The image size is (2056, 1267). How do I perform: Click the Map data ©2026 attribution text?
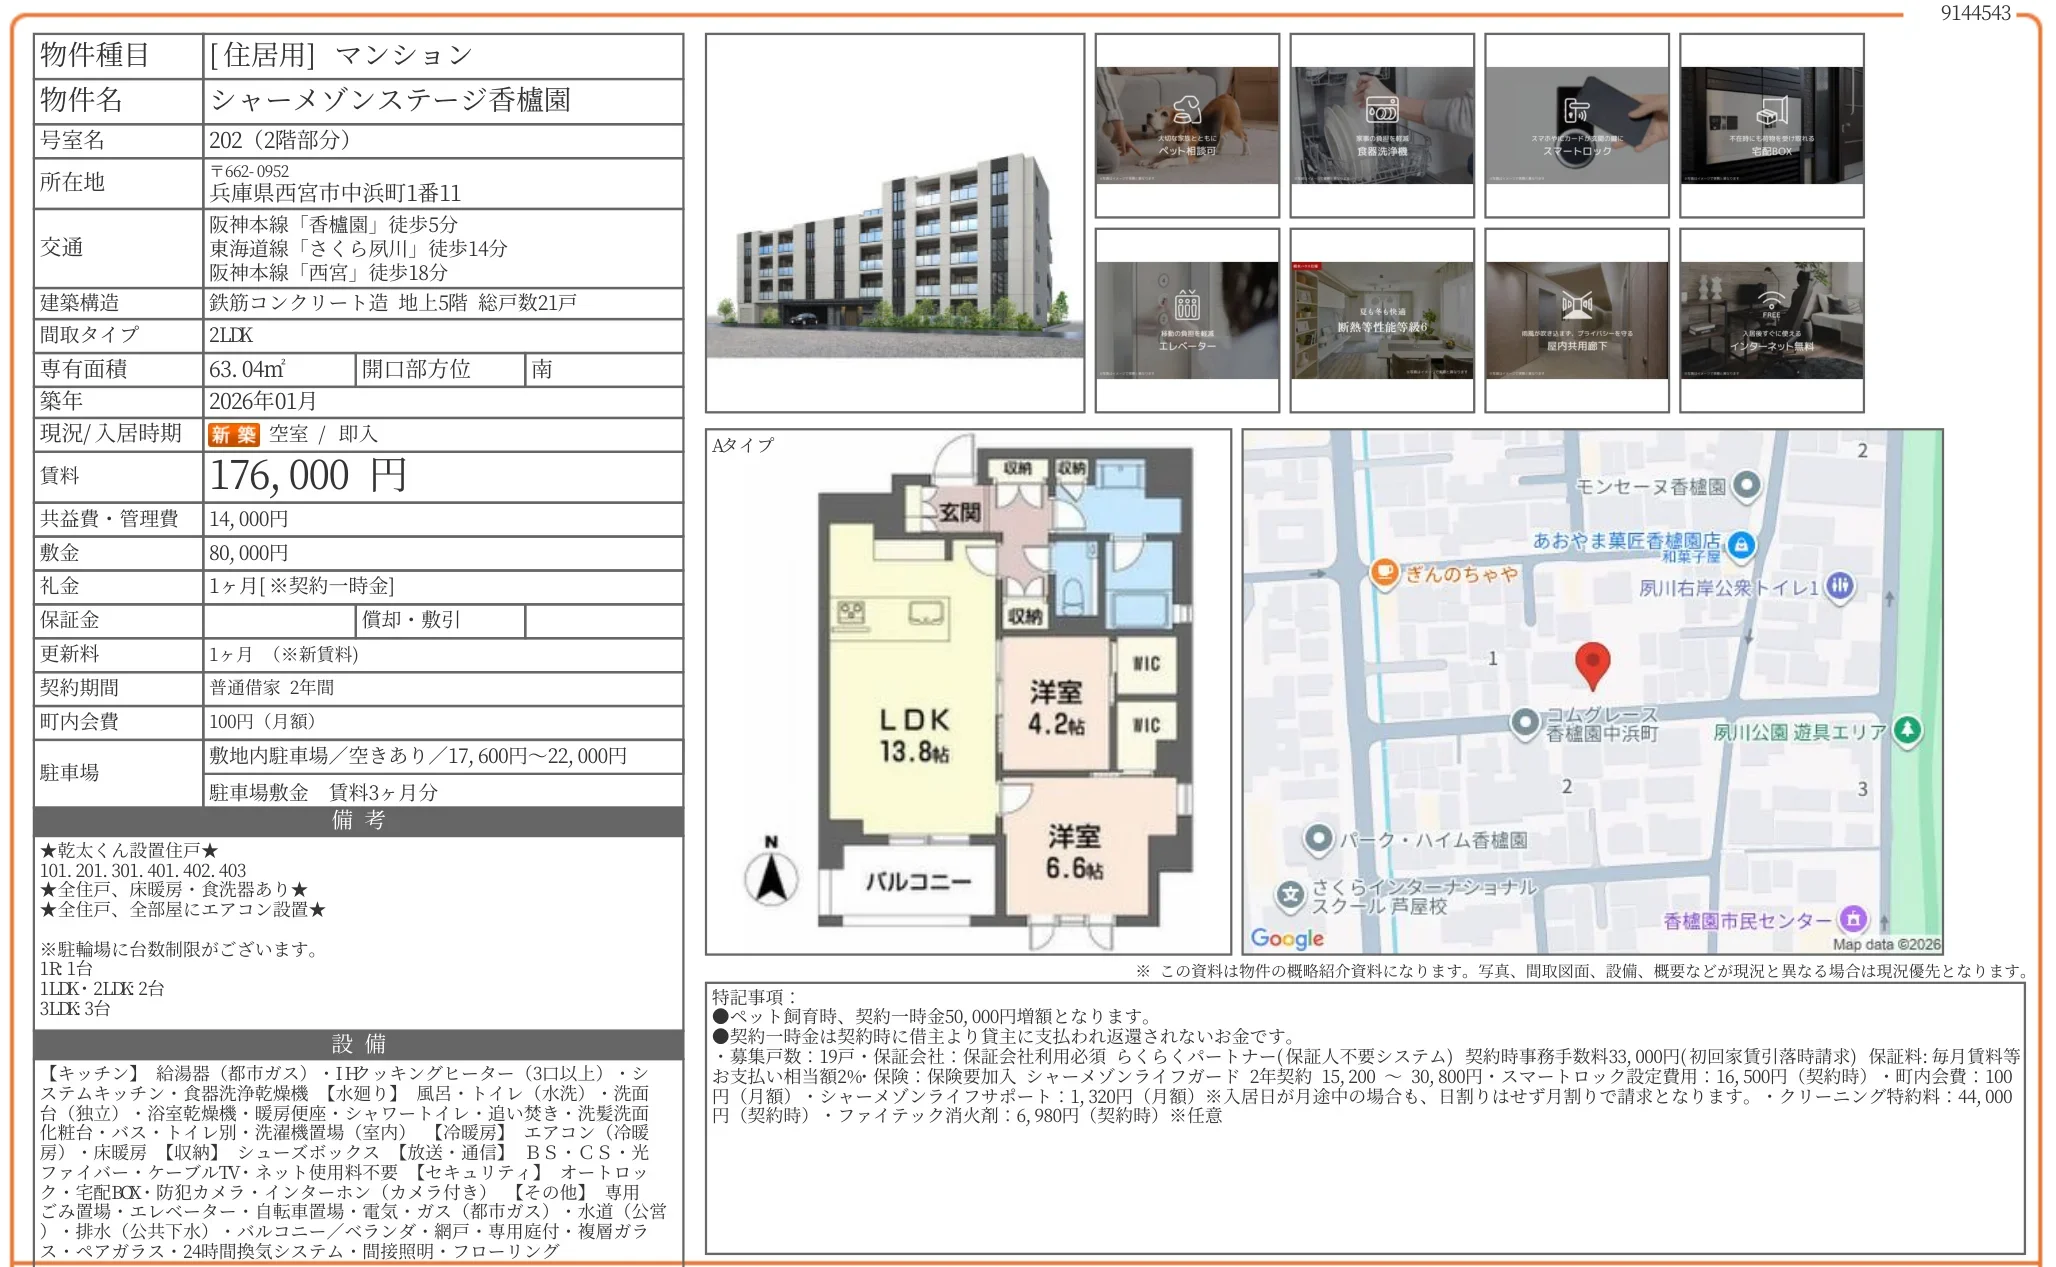[1888, 942]
